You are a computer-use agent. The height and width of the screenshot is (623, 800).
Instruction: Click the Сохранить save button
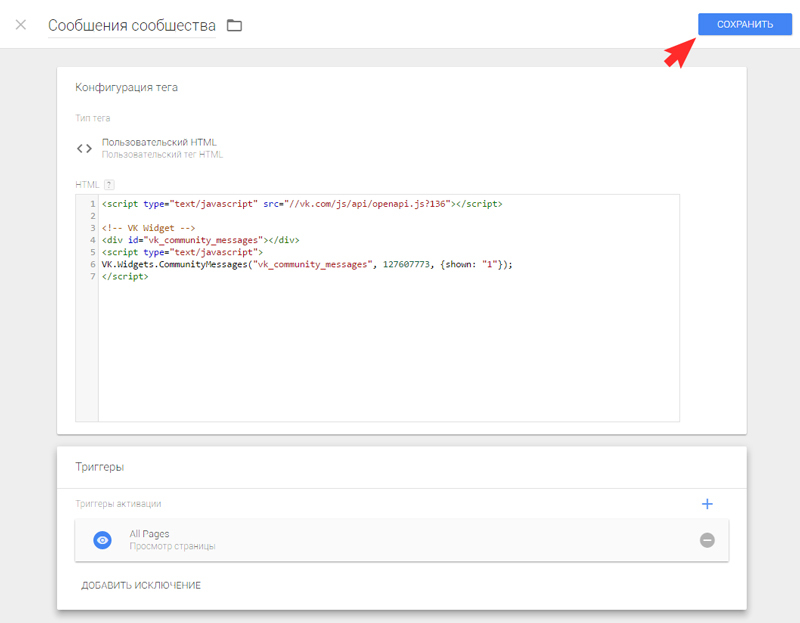(x=745, y=24)
